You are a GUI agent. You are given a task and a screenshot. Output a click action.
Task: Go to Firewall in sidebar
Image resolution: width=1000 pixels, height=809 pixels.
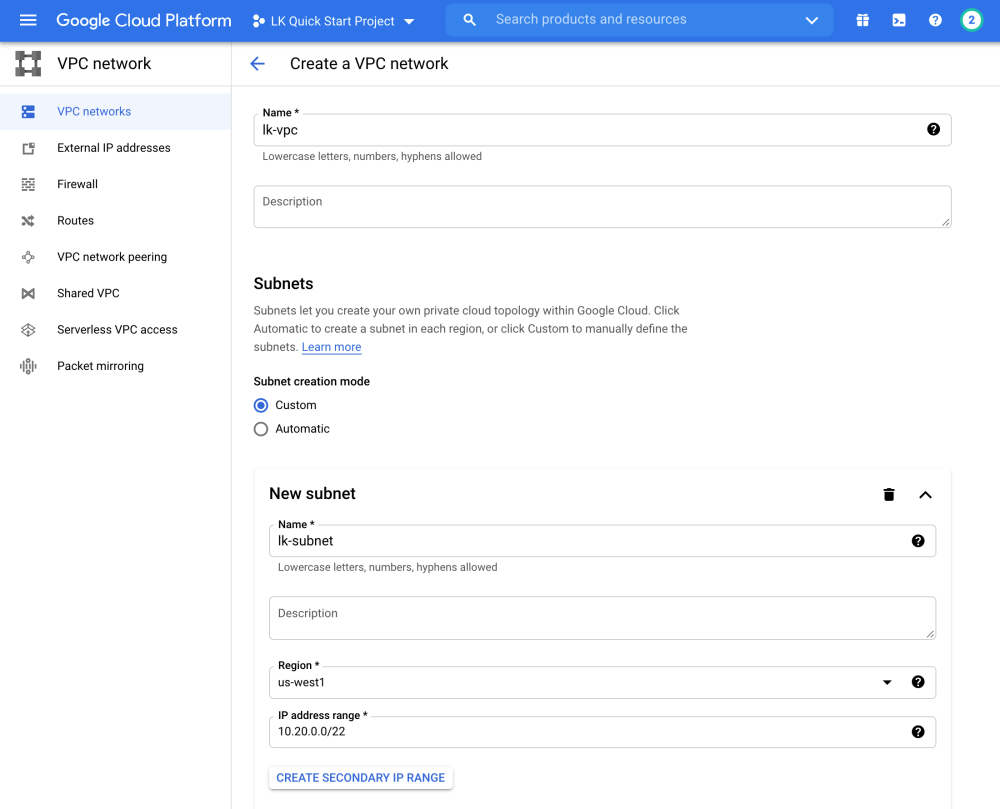[77, 184]
